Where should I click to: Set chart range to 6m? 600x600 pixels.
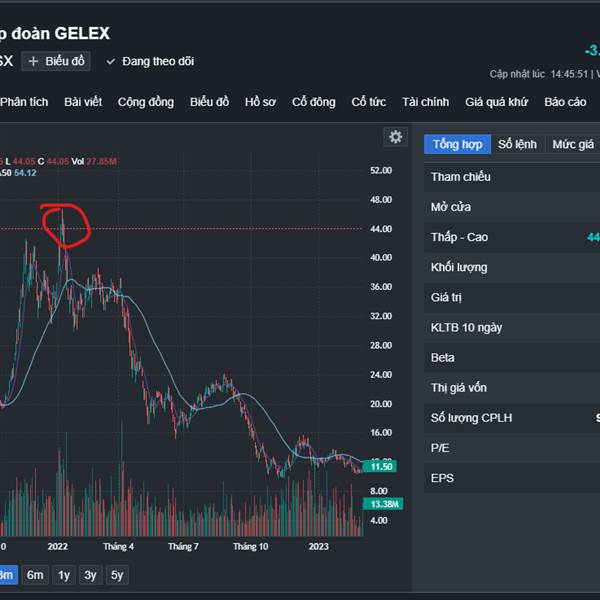point(35,575)
